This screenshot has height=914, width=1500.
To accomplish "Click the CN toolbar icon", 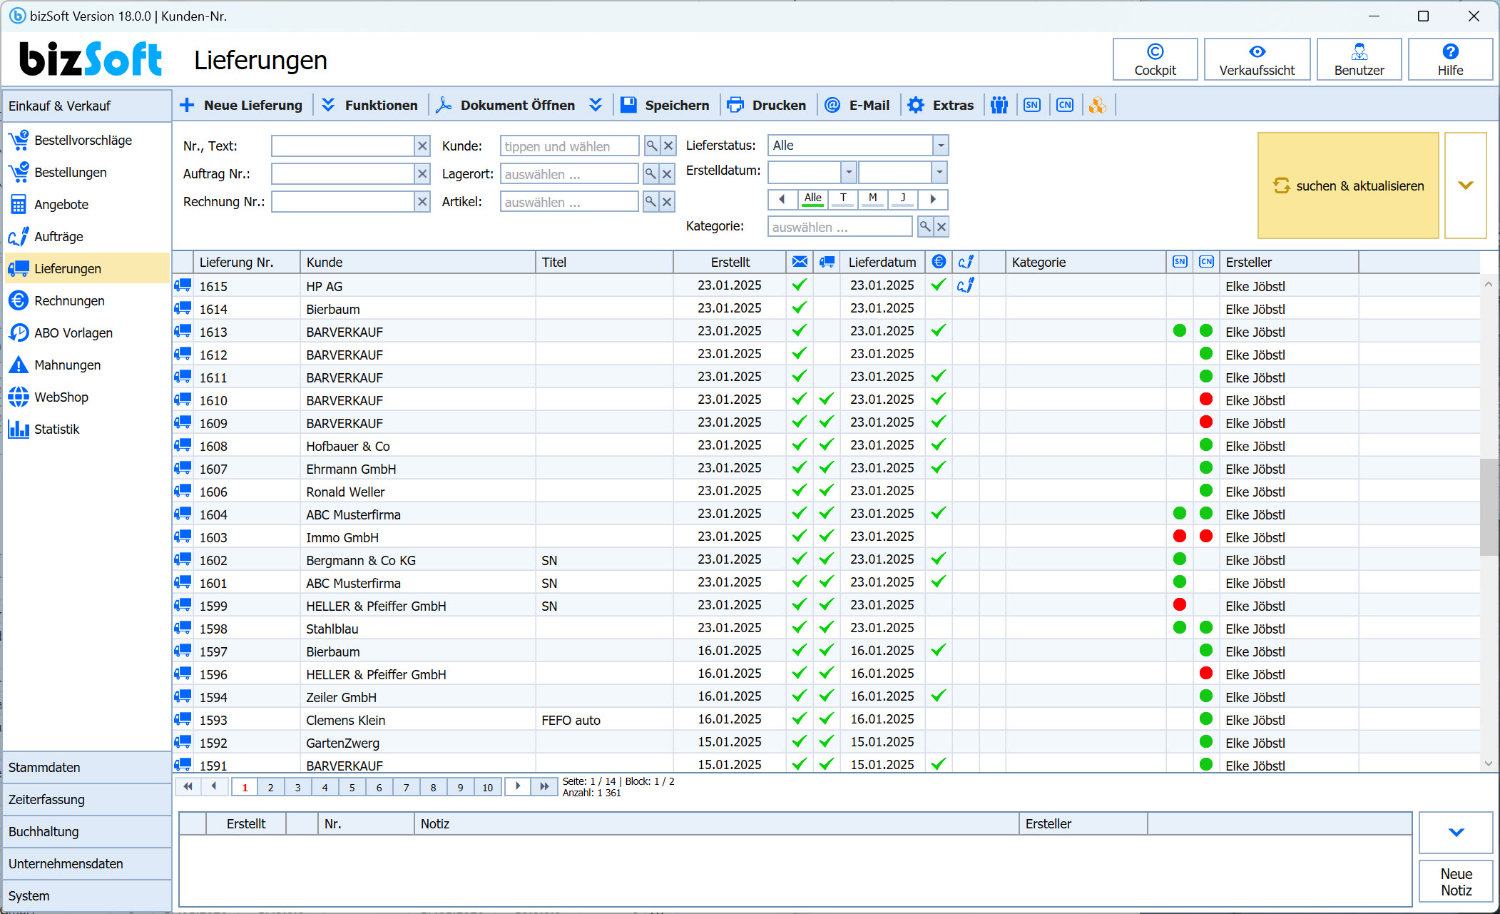I will tap(1065, 105).
